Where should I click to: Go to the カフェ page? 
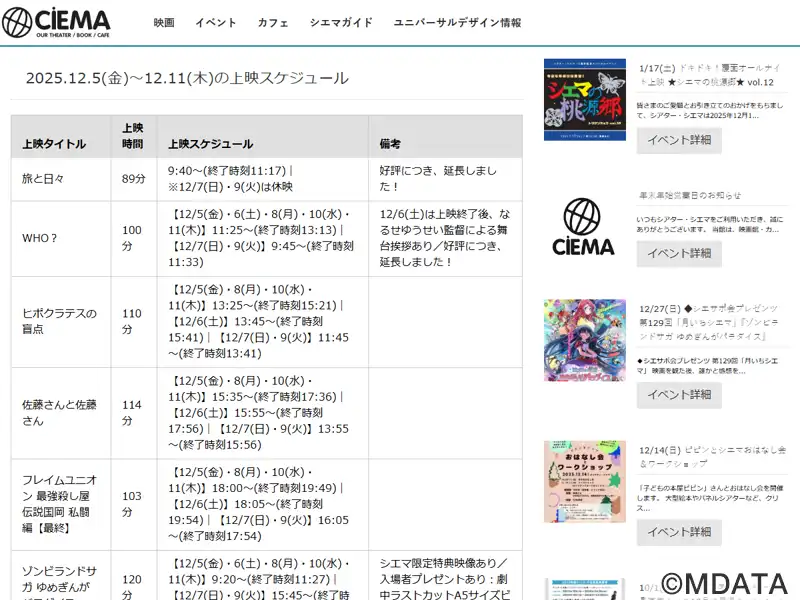tap(273, 22)
